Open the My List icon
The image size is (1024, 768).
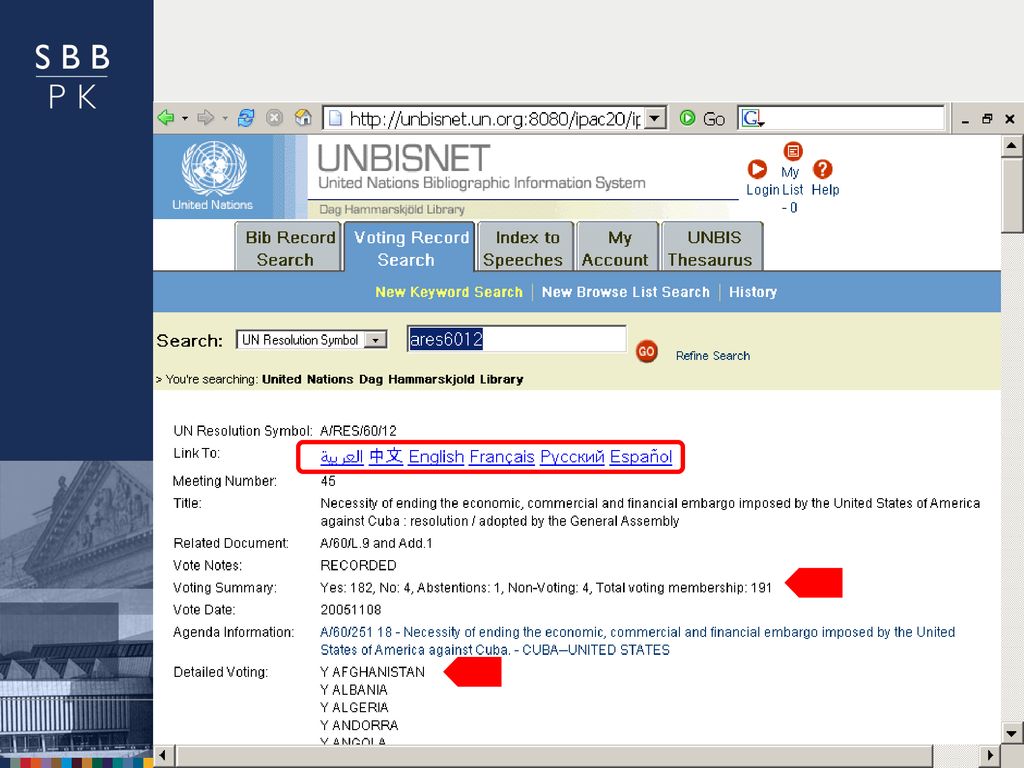click(x=793, y=152)
